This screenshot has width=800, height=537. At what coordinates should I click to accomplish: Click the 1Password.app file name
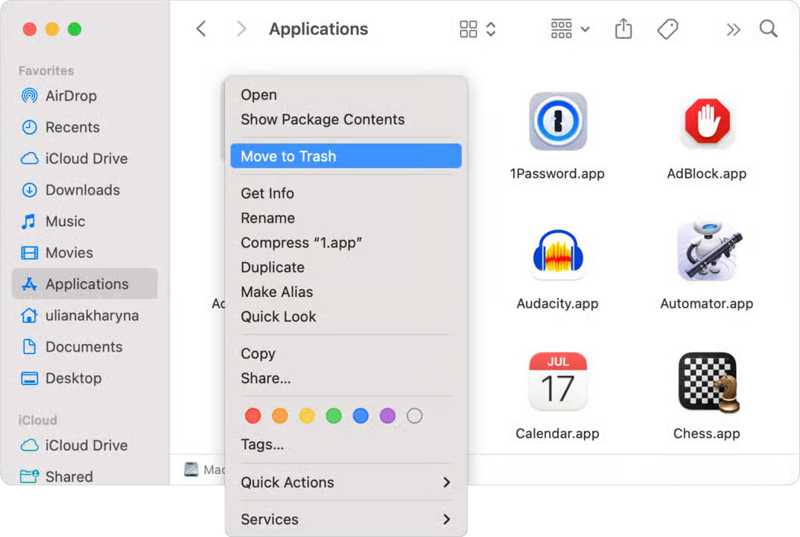[557, 173]
